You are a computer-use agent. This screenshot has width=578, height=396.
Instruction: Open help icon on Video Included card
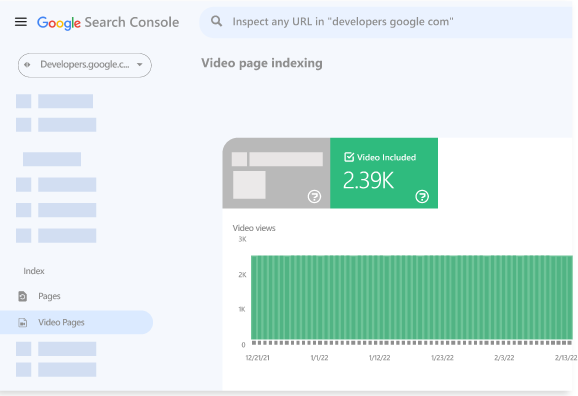[x=422, y=196]
